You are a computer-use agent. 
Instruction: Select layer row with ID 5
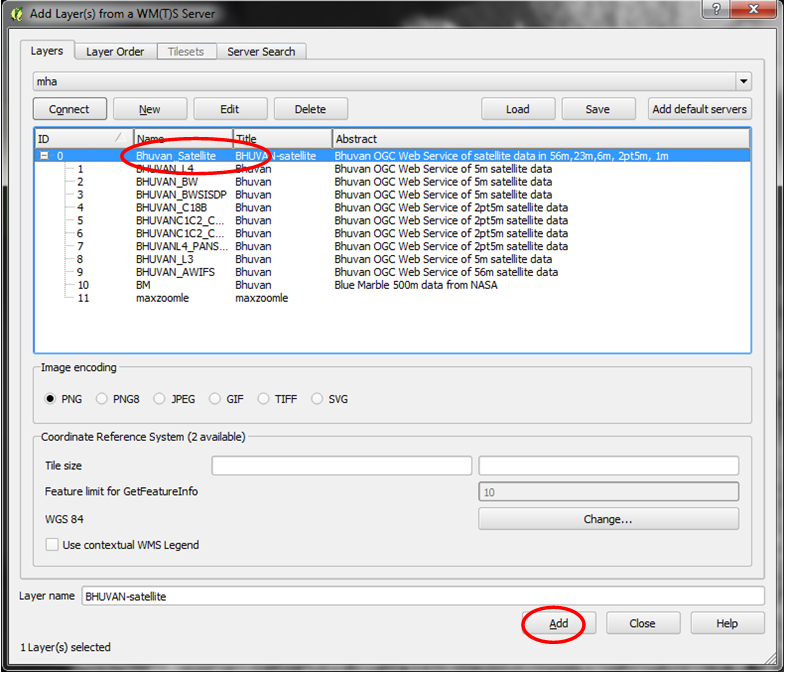(x=392, y=220)
